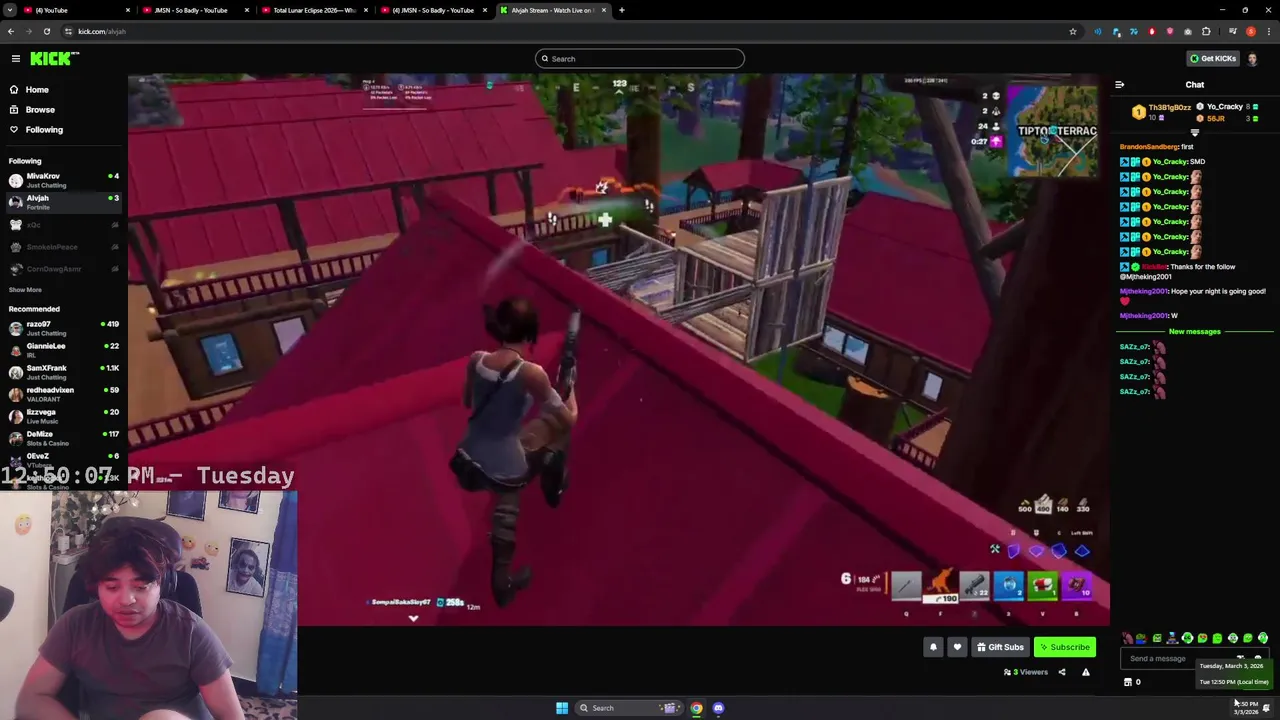Expand Show More under Following
This screenshot has height=720, width=1280.
25,290
